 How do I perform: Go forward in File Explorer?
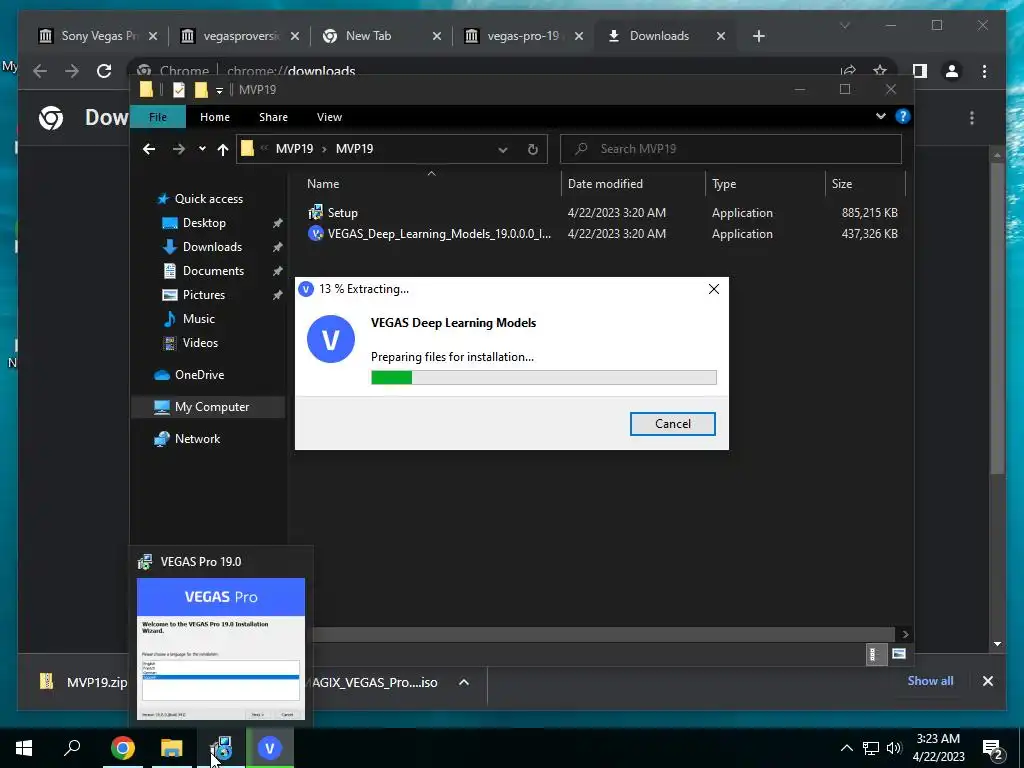[178, 149]
